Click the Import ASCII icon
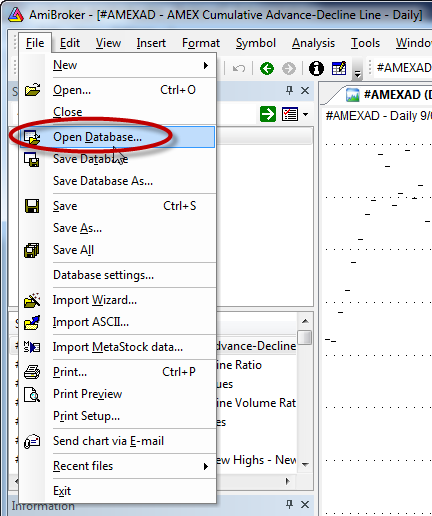 (32, 323)
